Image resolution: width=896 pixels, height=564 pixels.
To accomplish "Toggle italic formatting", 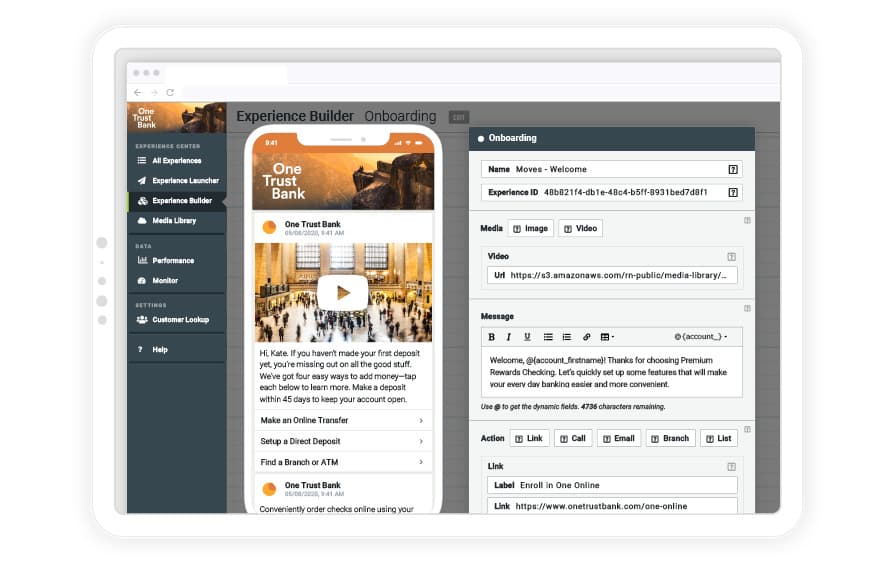I will click(509, 337).
